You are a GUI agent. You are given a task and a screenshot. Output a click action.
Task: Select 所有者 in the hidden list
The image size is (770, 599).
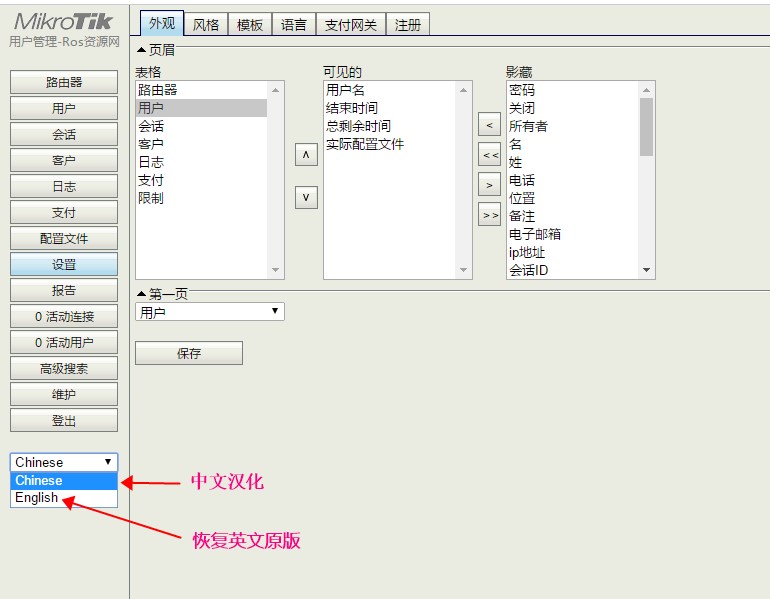point(573,126)
